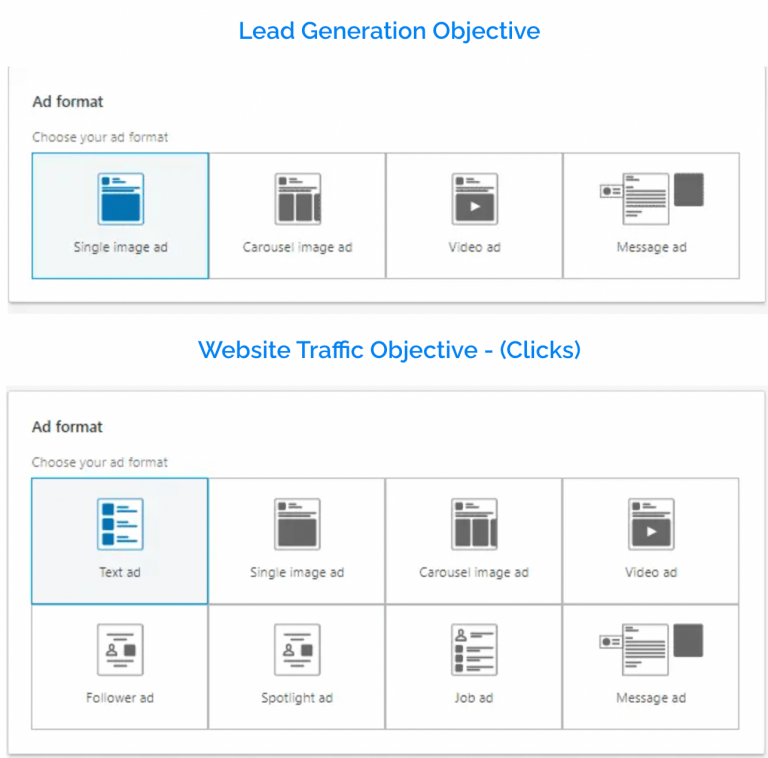This screenshot has width=768, height=758.
Task: Click the "Spotlight ad" label text
Action: click(x=297, y=698)
